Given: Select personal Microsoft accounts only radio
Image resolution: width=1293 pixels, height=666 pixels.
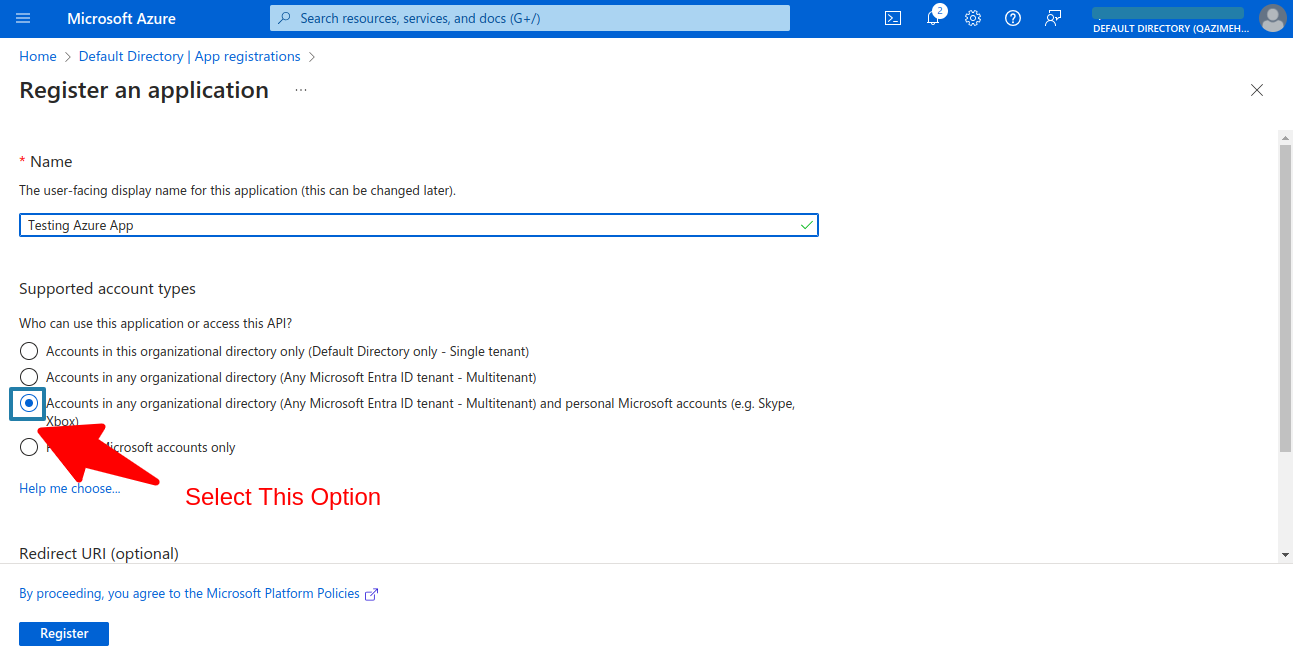Looking at the screenshot, I should coord(29,447).
